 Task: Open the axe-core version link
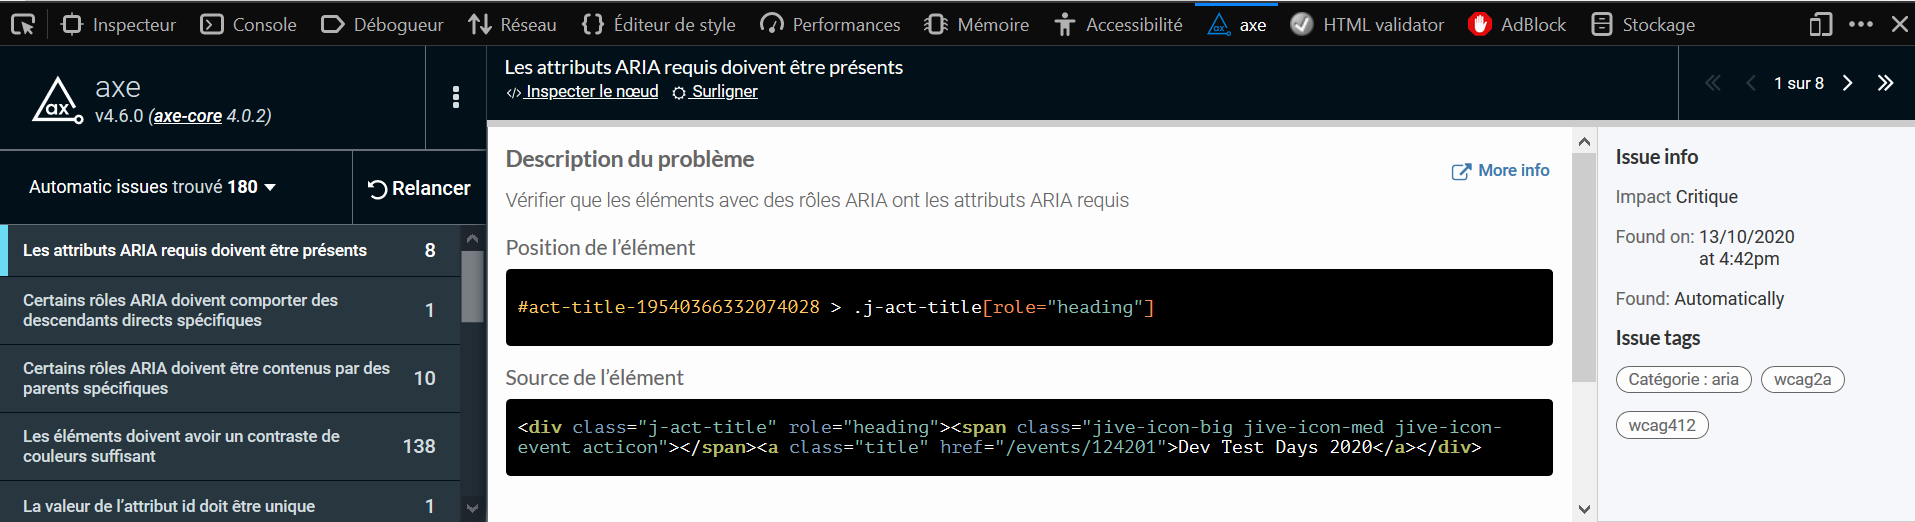point(188,116)
